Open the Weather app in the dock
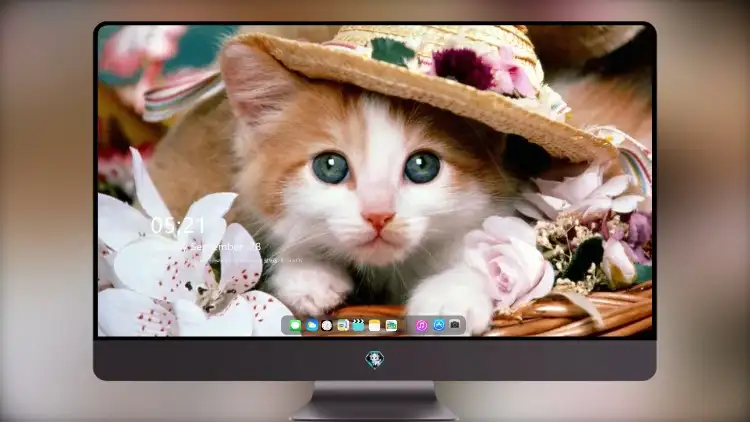 pyautogui.click(x=311, y=326)
